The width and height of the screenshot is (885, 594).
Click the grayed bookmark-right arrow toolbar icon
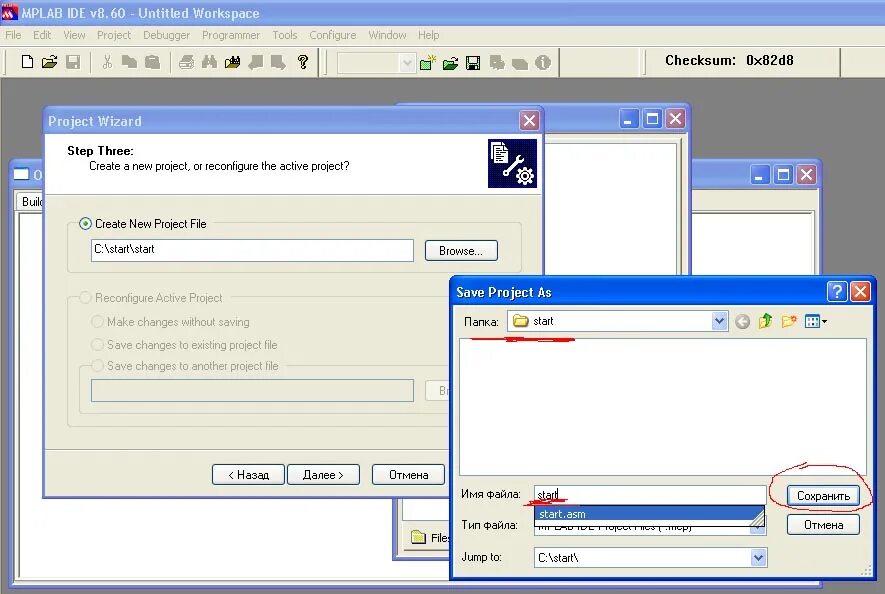[278, 62]
